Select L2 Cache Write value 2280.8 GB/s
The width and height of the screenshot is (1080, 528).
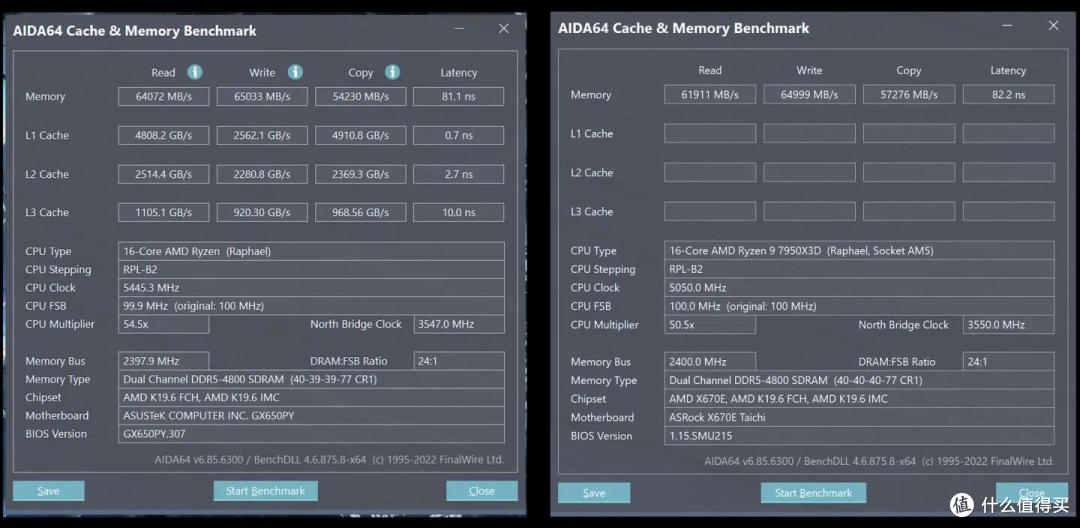(x=262, y=174)
